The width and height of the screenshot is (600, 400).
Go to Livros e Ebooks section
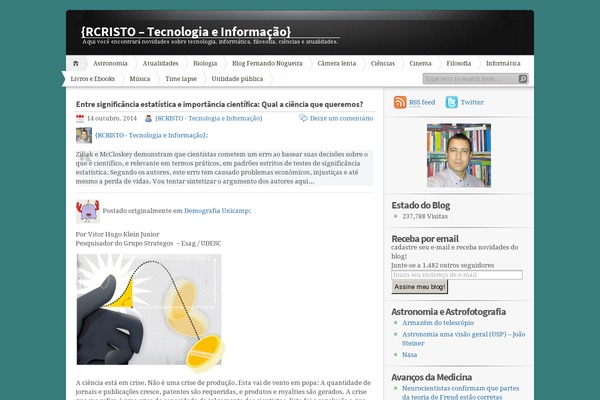[92, 77]
